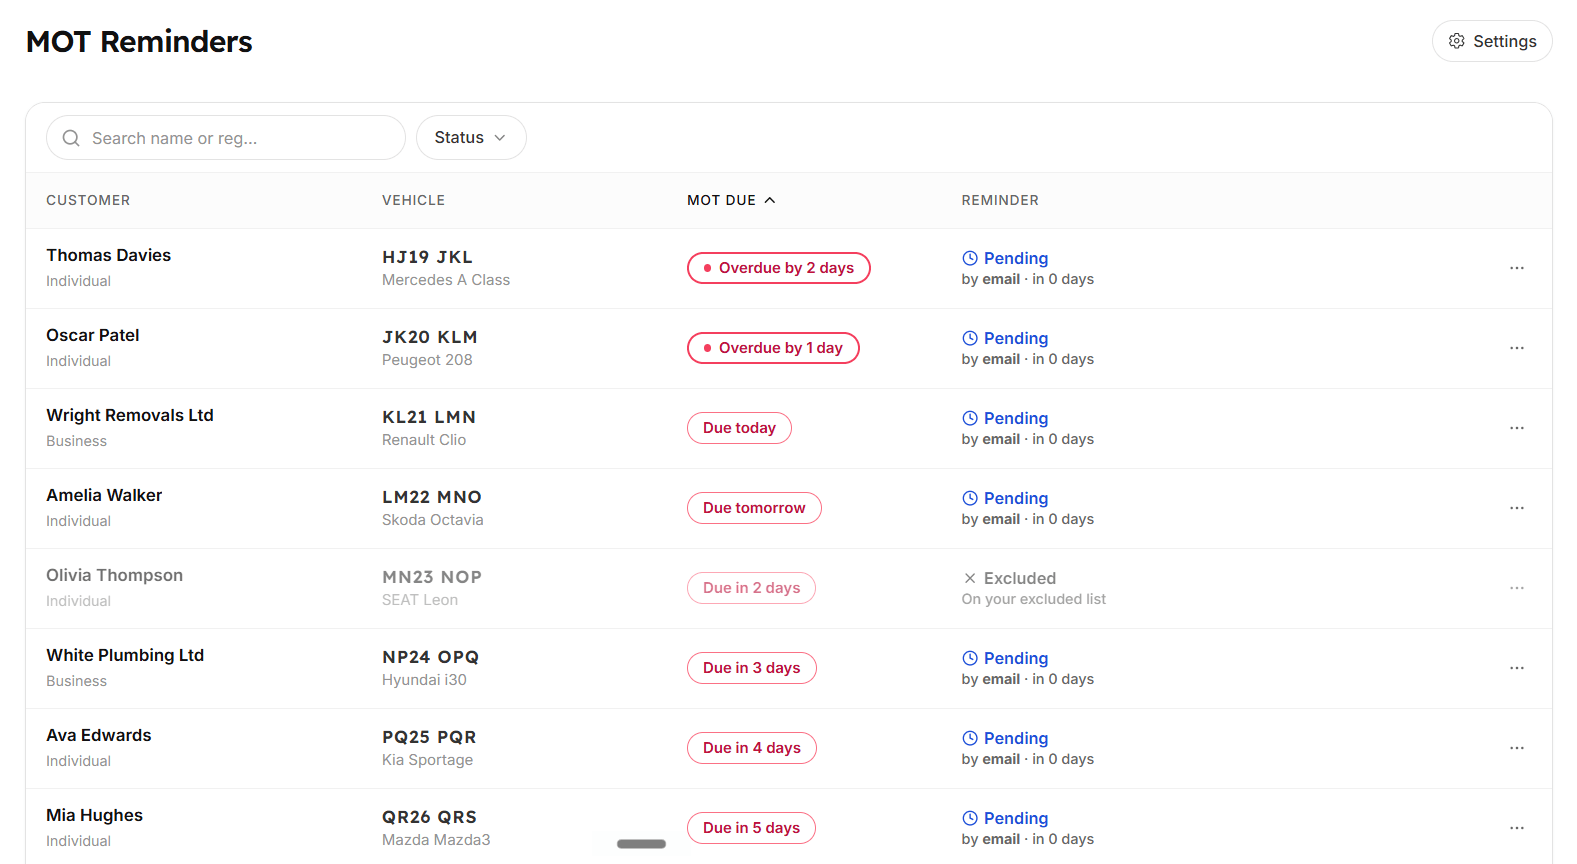This screenshot has width=1577, height=864.
Task: Select customer name Olivia Thompson
Action: 114,575
